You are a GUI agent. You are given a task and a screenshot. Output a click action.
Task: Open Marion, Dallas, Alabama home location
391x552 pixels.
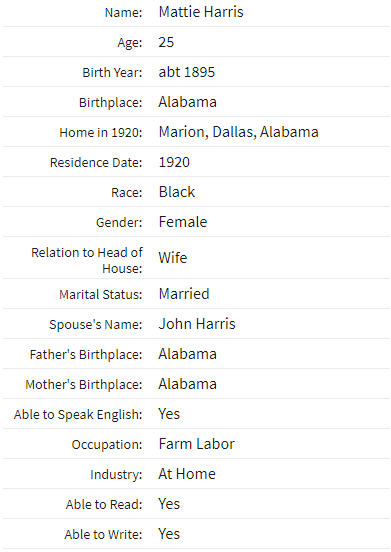coord(239,132)
